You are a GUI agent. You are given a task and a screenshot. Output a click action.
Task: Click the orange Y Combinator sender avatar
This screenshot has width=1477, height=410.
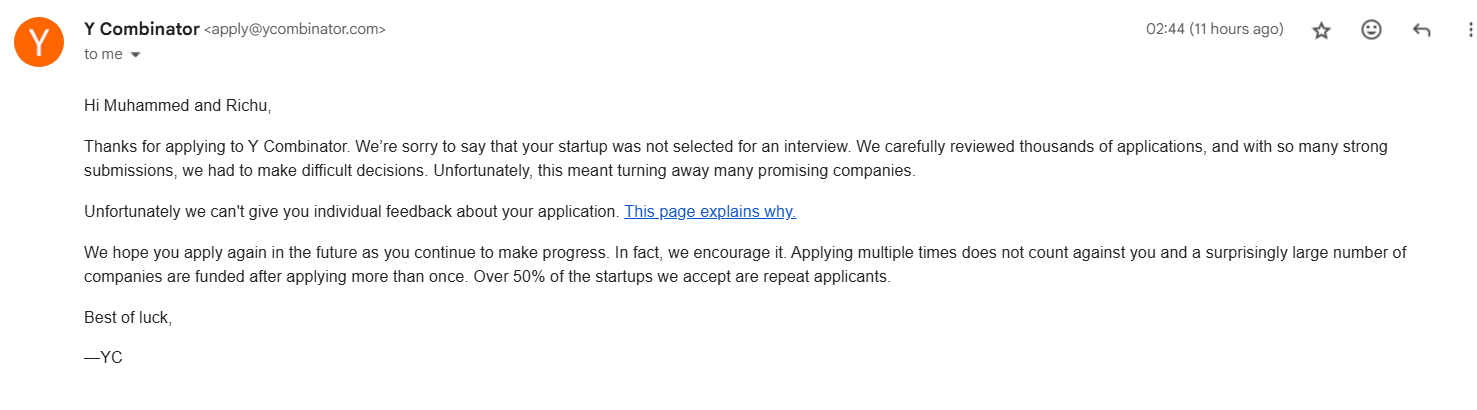(x=39, y=42)
